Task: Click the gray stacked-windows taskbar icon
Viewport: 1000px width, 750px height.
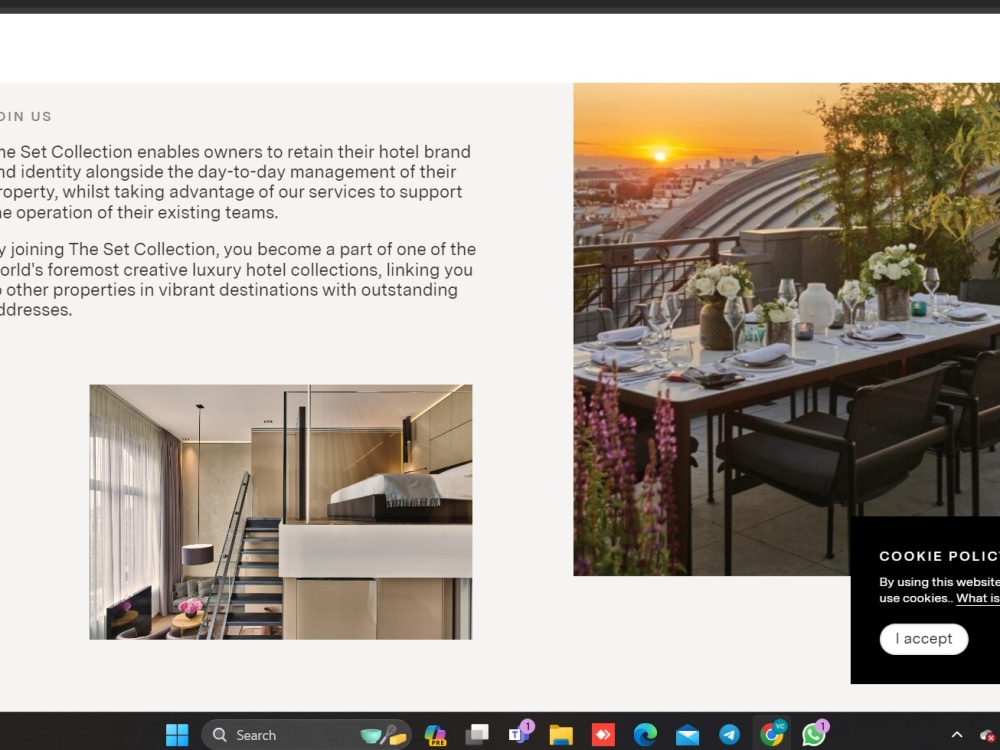Action: (477, 734)
